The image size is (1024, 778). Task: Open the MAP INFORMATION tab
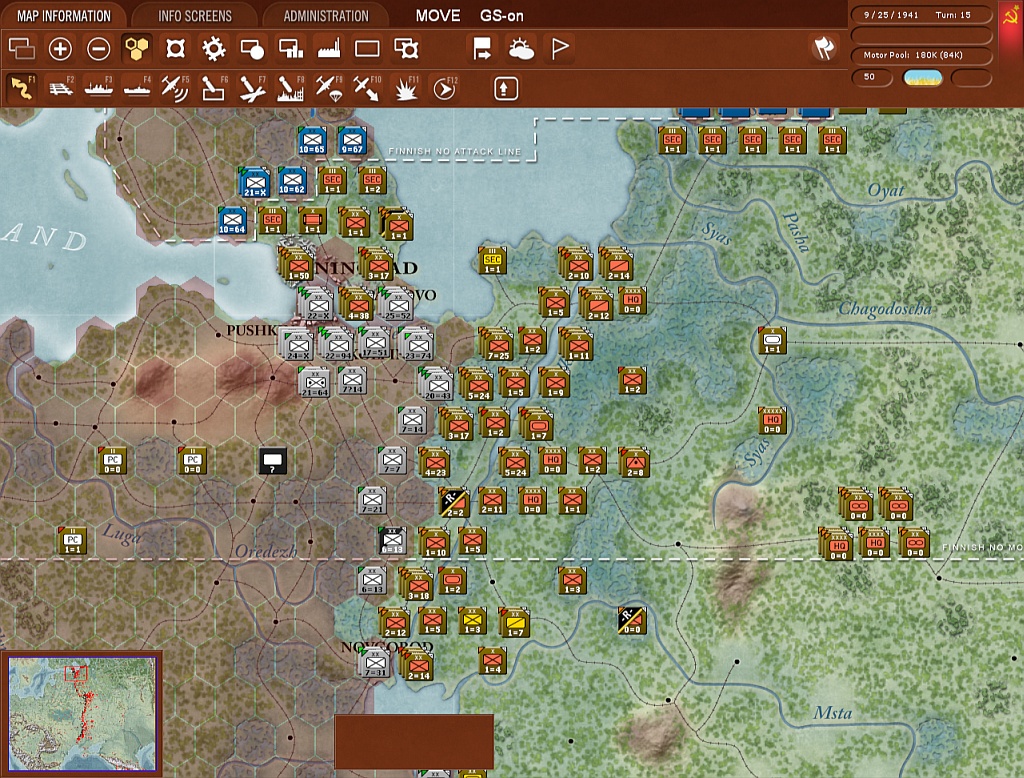pos(63,16)
